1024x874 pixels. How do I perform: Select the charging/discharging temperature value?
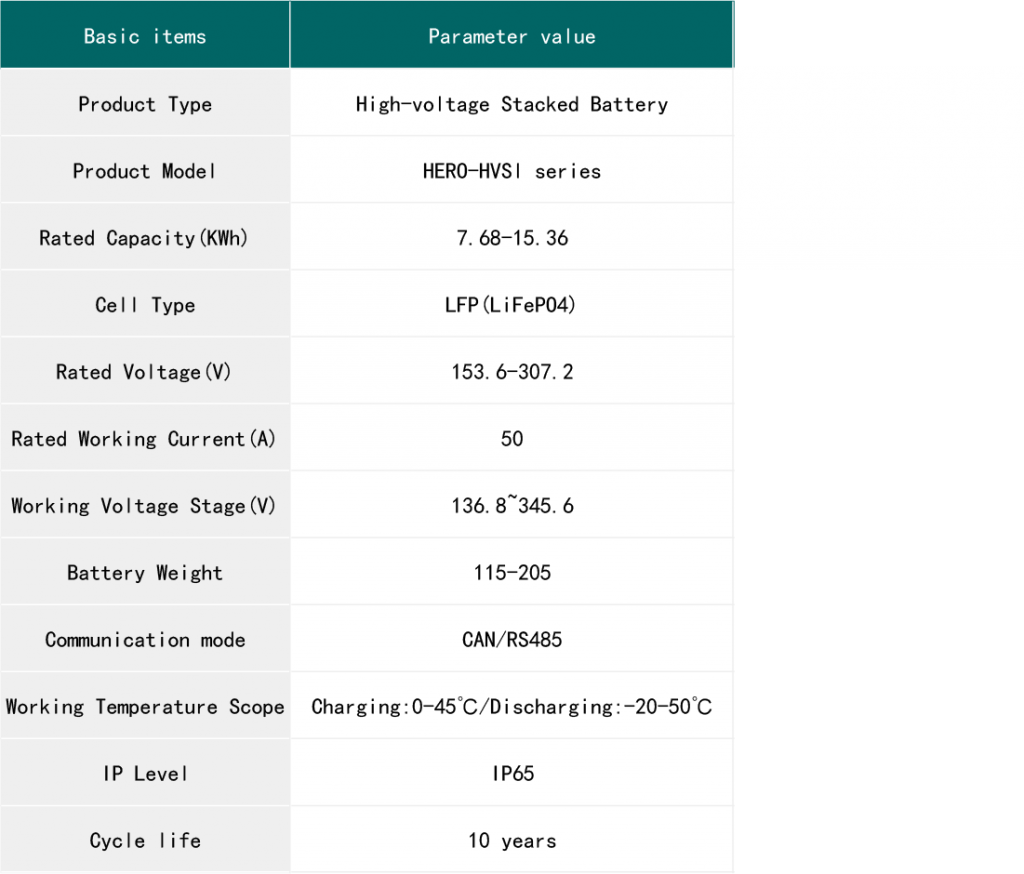[x=512, y=707]
